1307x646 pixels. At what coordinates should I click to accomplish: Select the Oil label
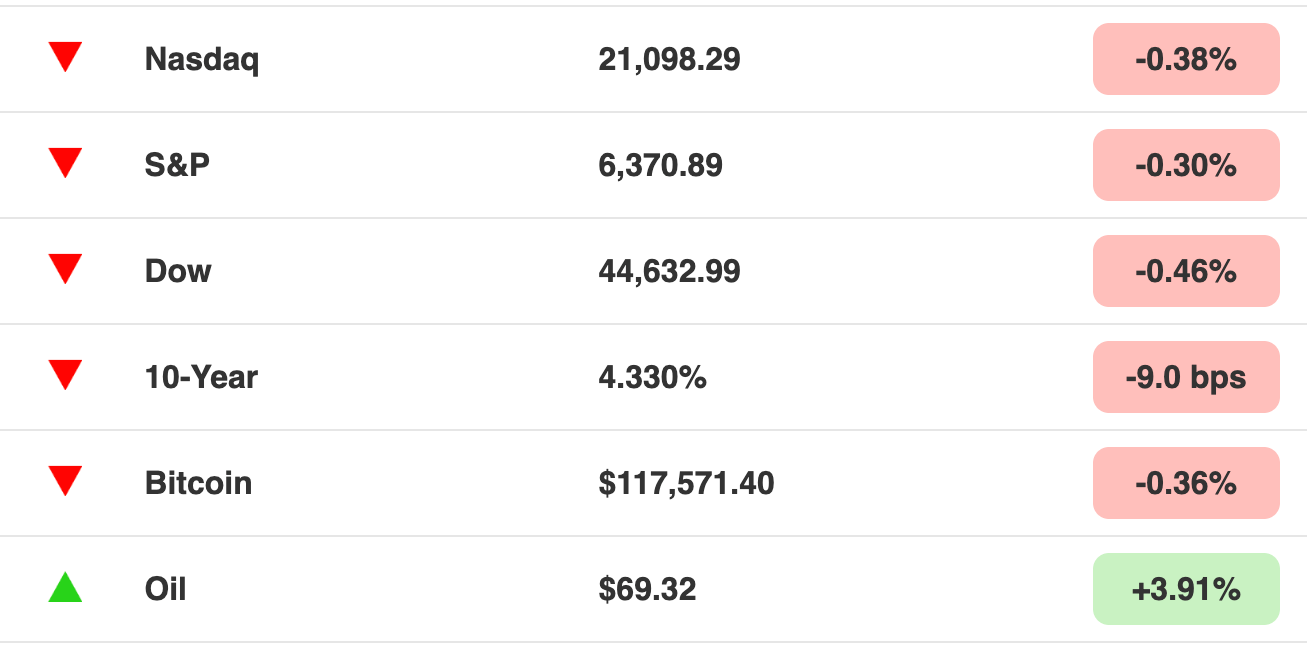click(x=166, y=589)
